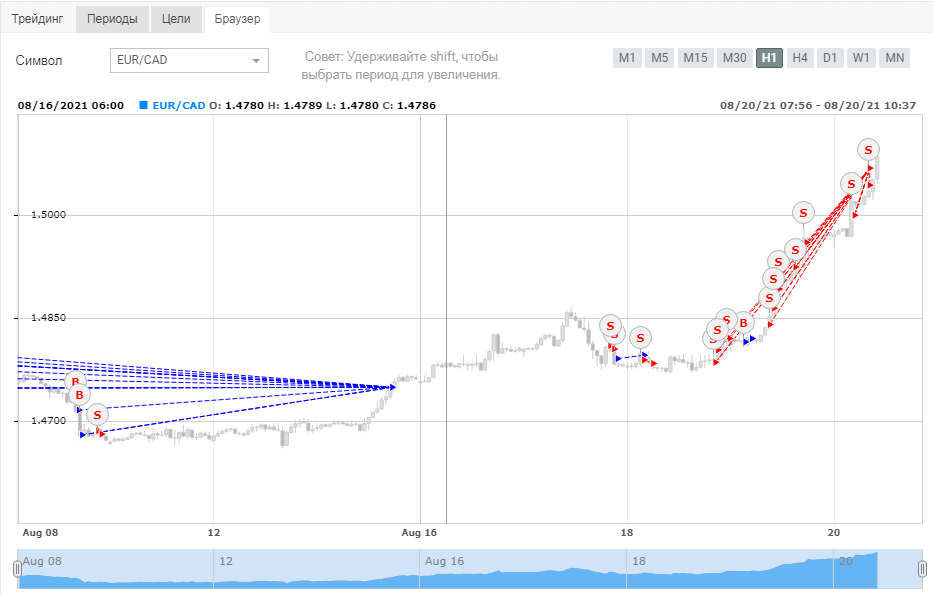Open the Трейдинг tab
Viewport: 933px width, 595px height.
pyautogui.click(x=37, y=19)
